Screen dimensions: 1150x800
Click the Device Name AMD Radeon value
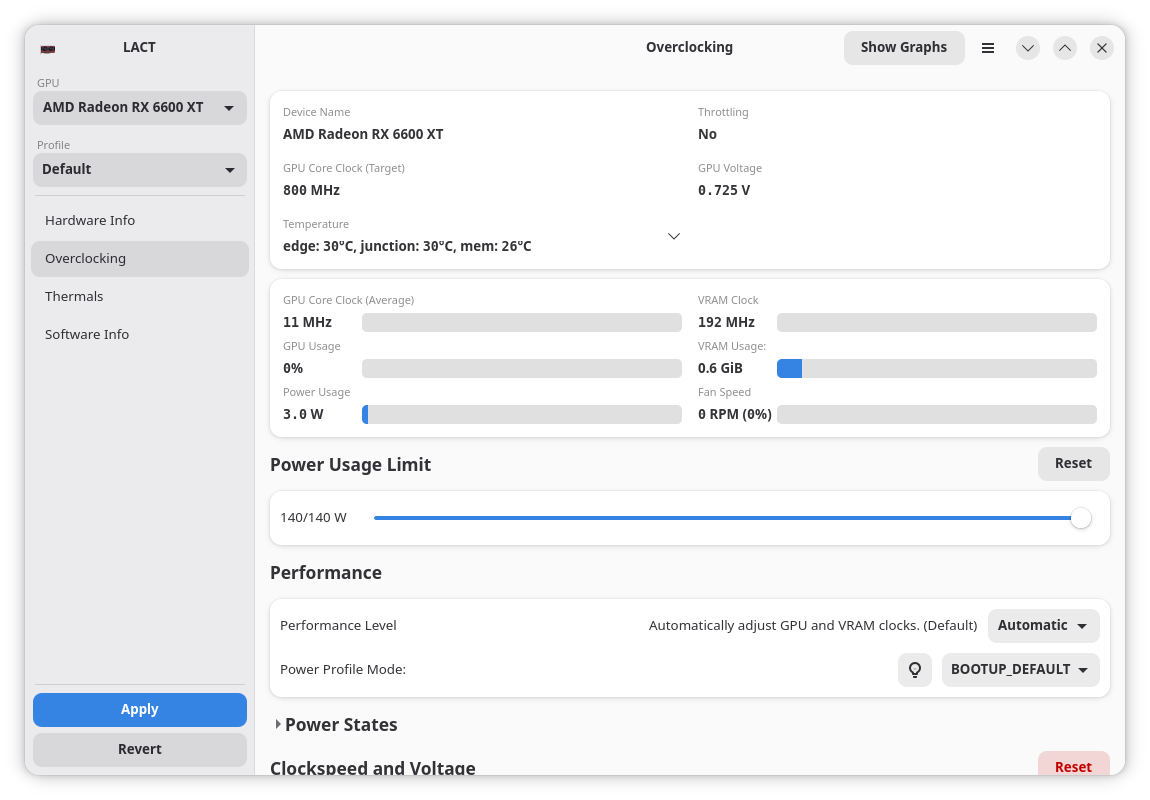pos(363,135)
